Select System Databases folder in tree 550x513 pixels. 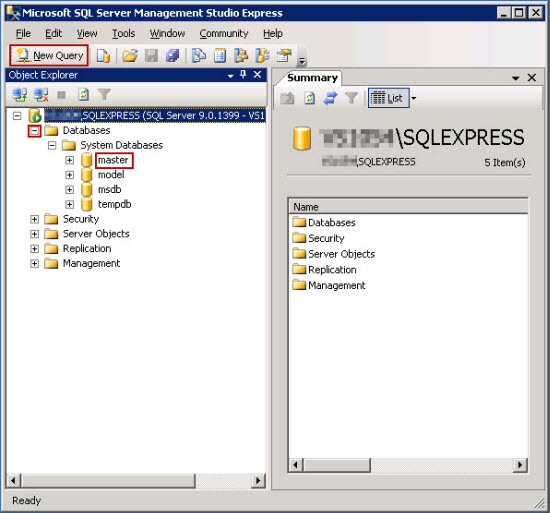121,145
